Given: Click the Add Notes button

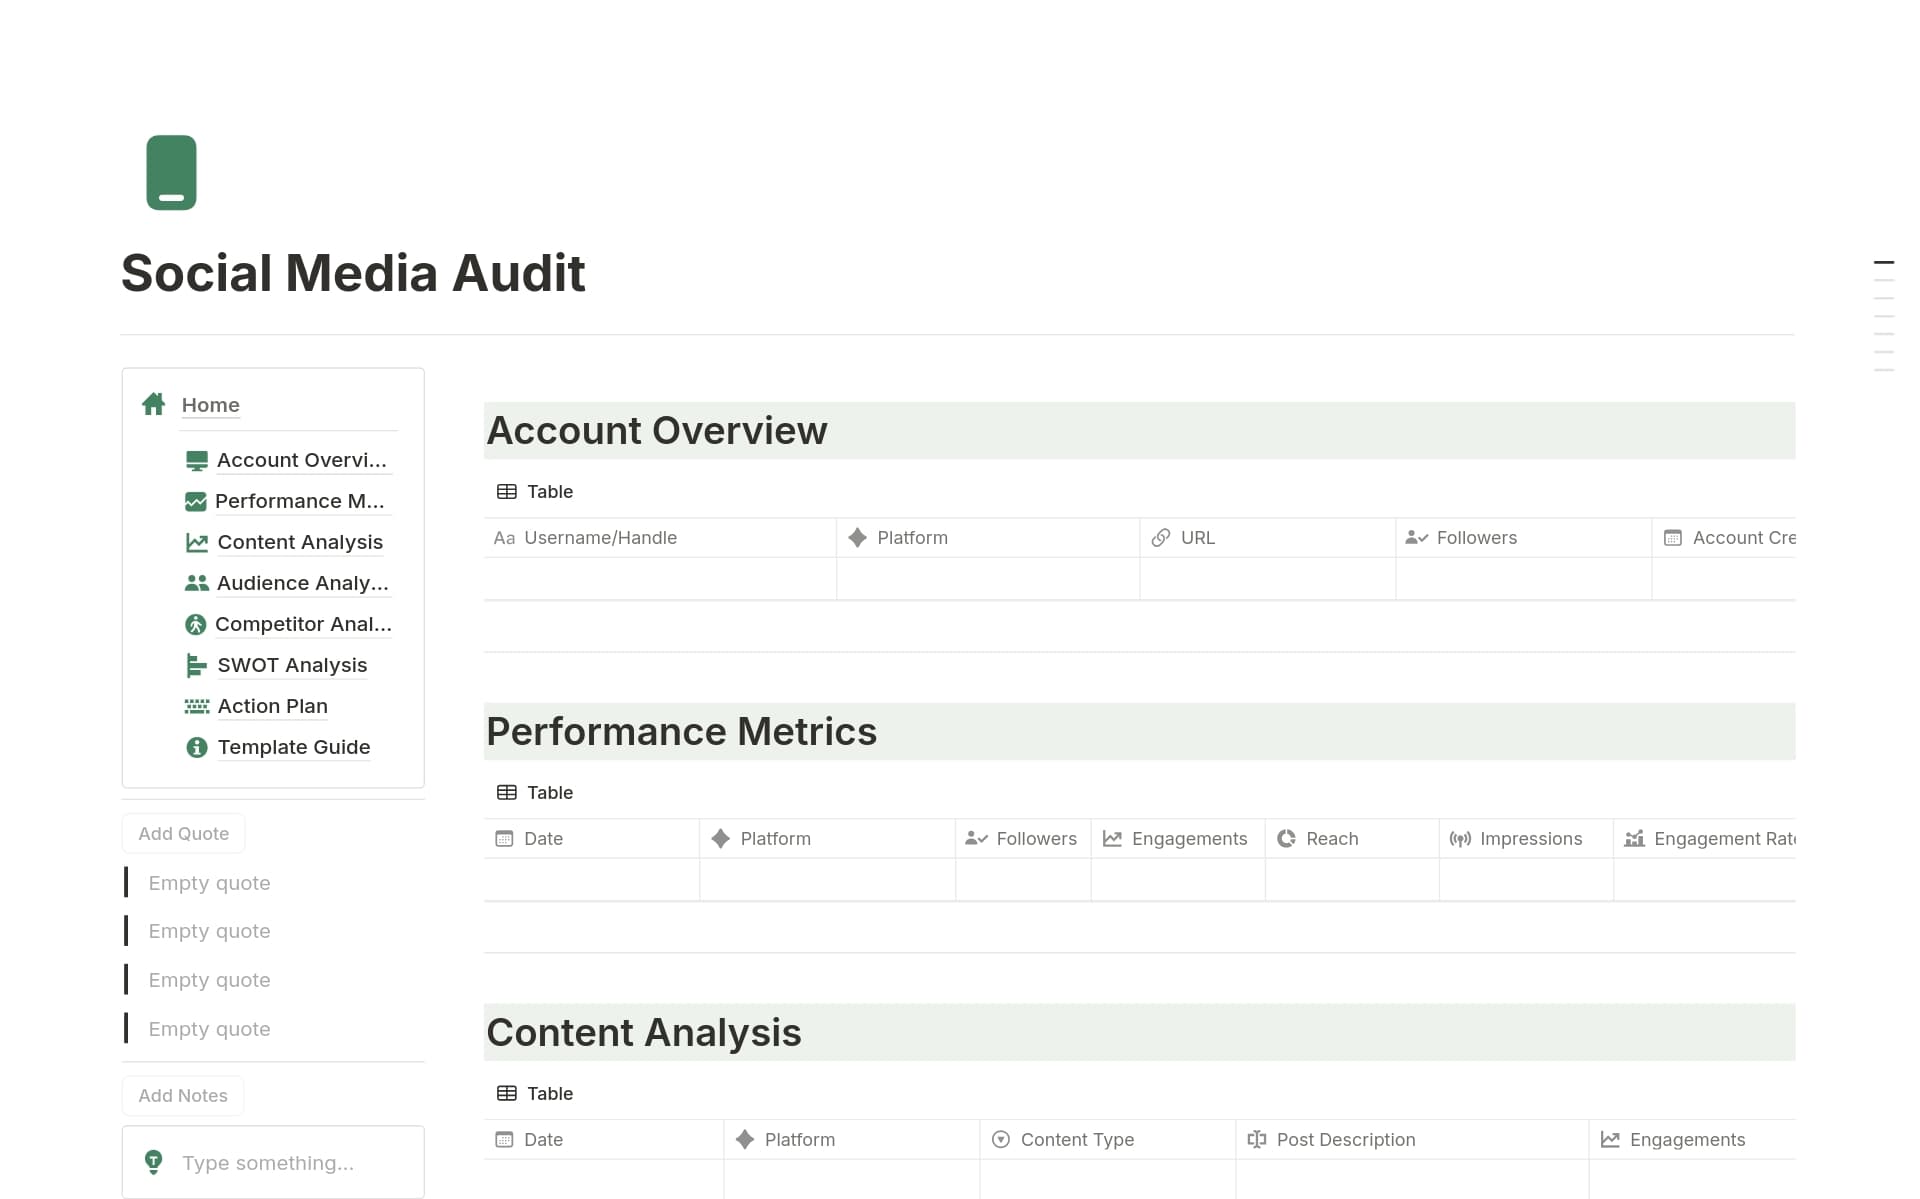Looking at the screenshot, I should point(183,1095).
